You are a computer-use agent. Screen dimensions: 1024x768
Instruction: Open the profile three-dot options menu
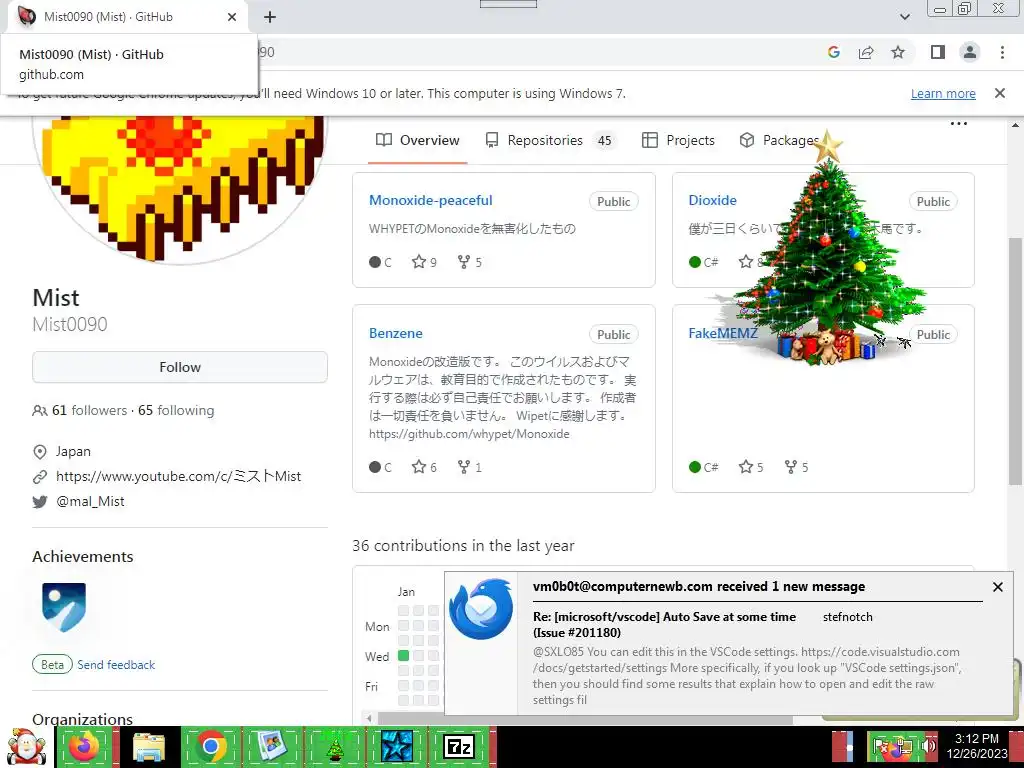coord(958,123)
